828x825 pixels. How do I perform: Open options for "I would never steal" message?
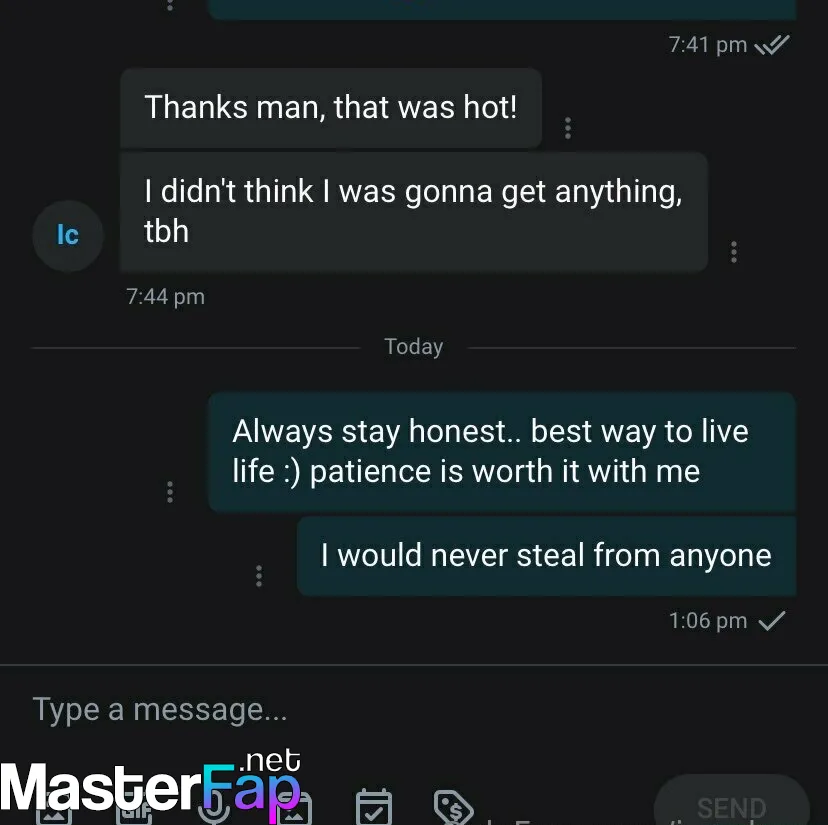(259, 576)
